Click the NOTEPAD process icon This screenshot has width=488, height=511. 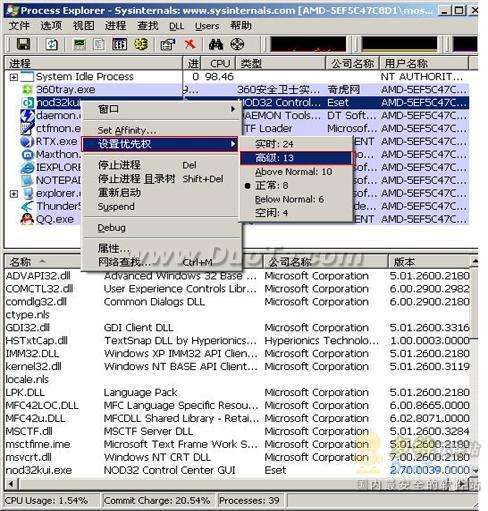click(27, 180)
